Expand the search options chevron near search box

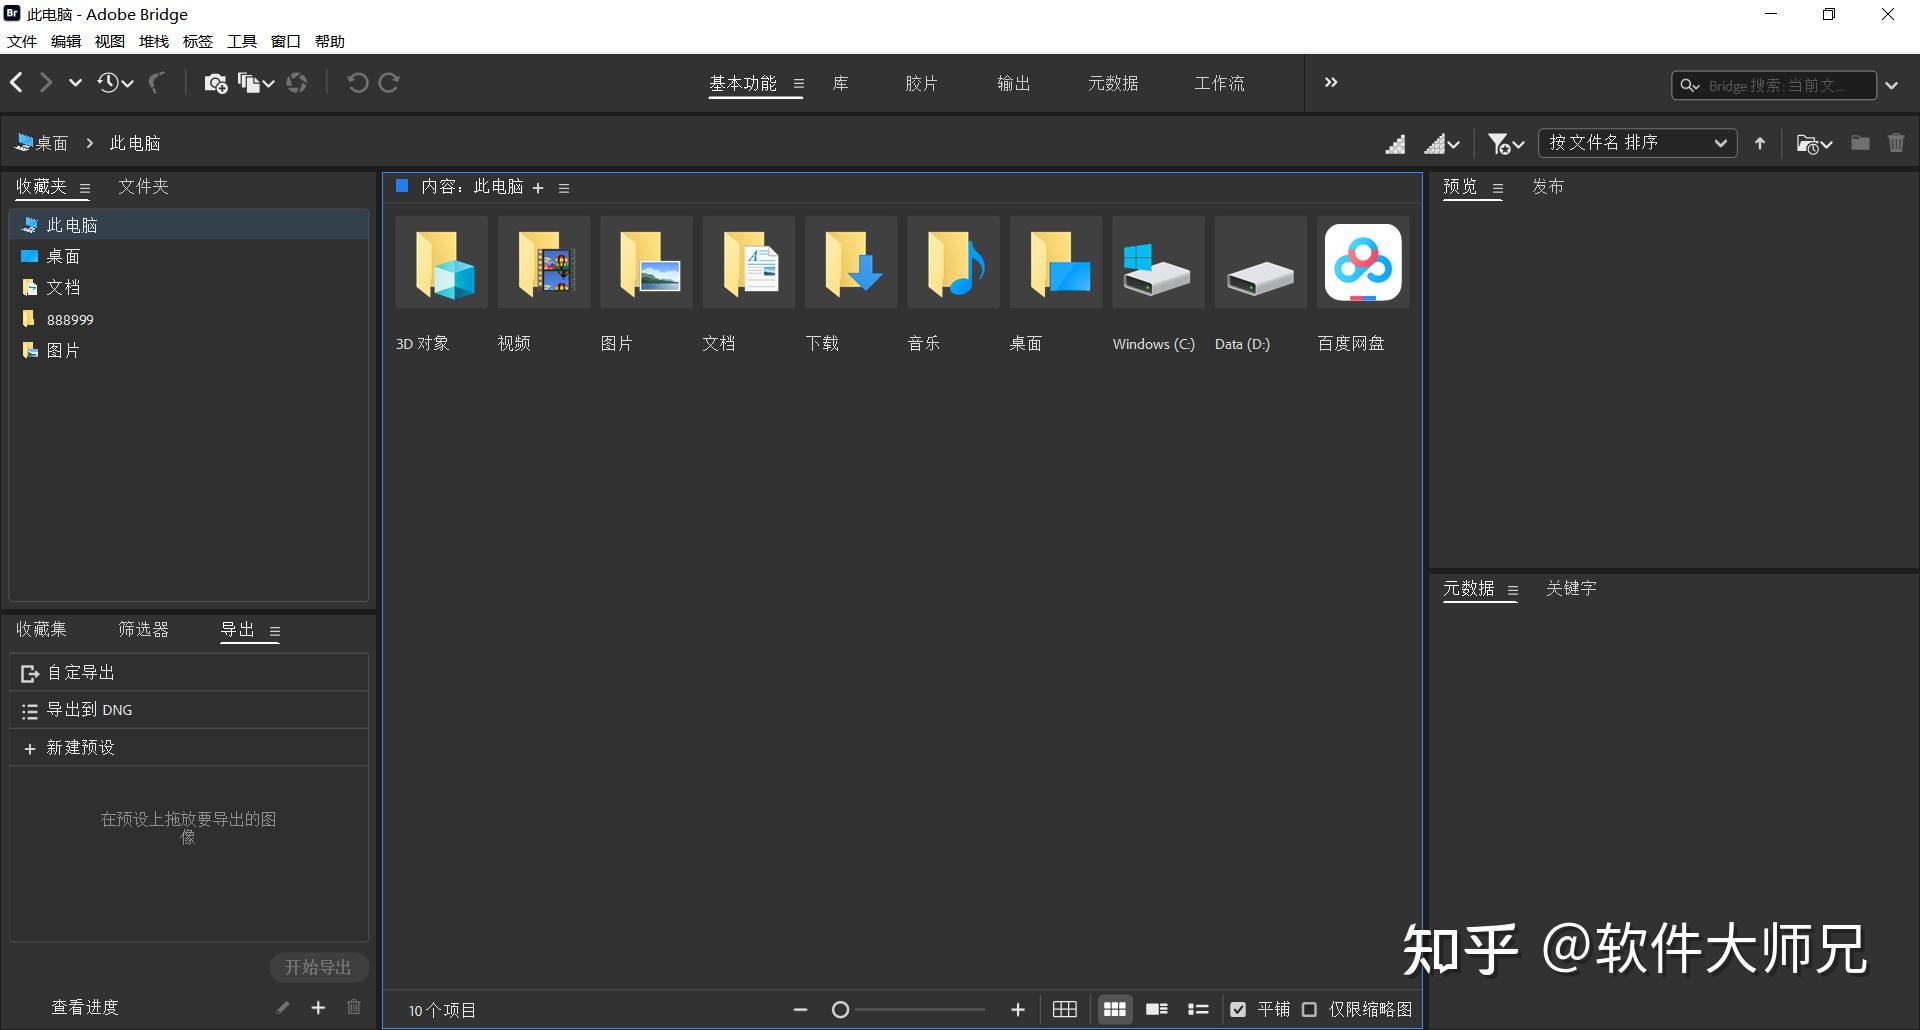pos(1892,85)
